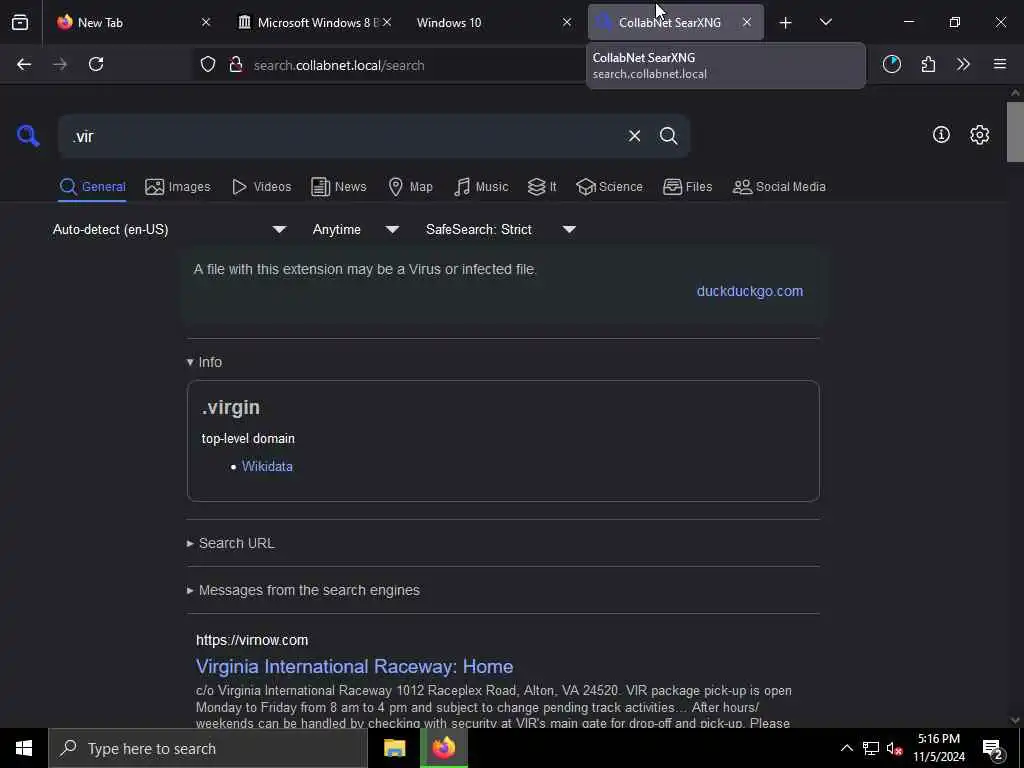This screenshot has height=768, width=1024.
Task: Click the Windows taskbar search box
Action: (208, 748)
